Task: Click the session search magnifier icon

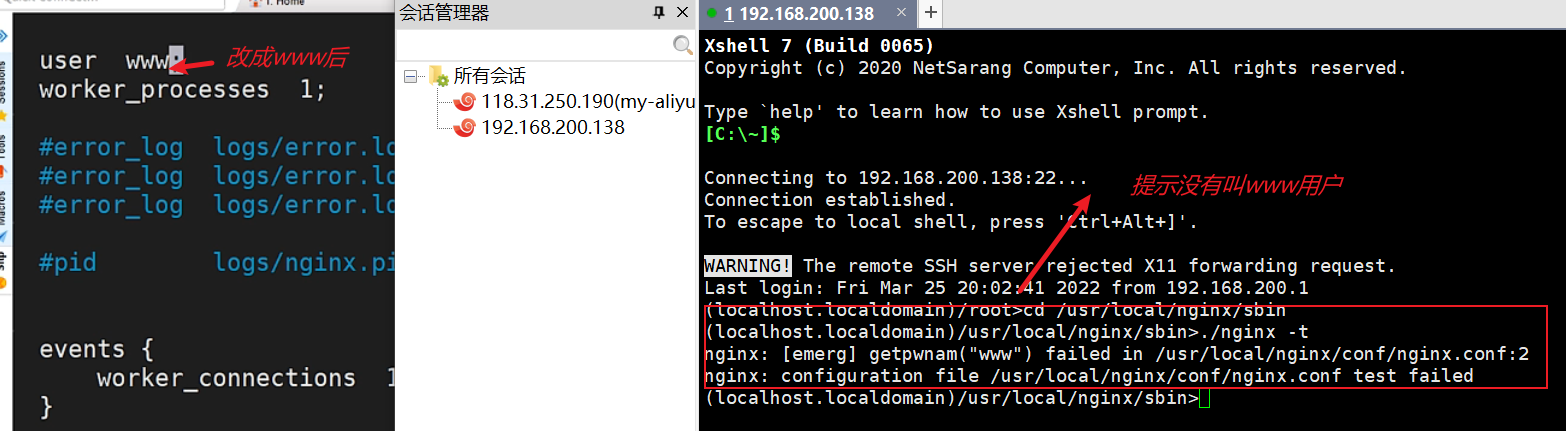Action: (683, 45)
